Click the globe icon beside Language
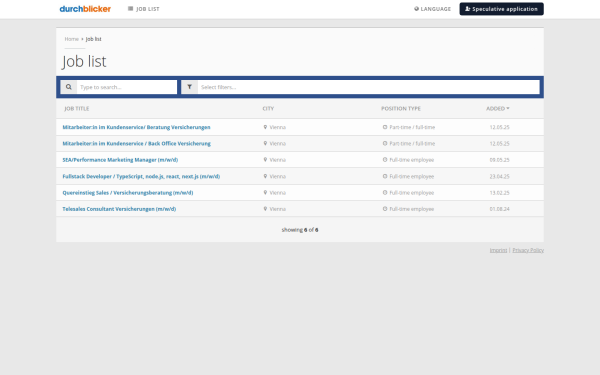Screen dimensions: 600x375 coord(416,9)
